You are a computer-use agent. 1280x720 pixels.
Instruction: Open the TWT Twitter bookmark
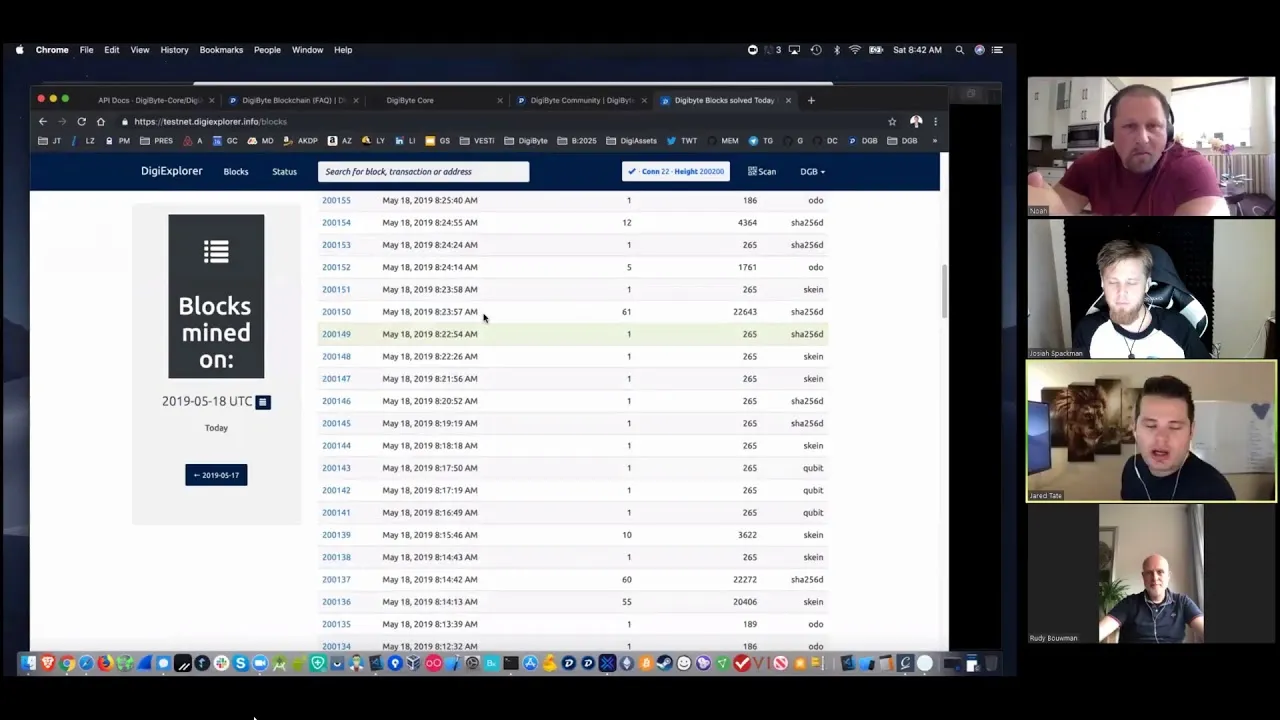pos(682,141)
